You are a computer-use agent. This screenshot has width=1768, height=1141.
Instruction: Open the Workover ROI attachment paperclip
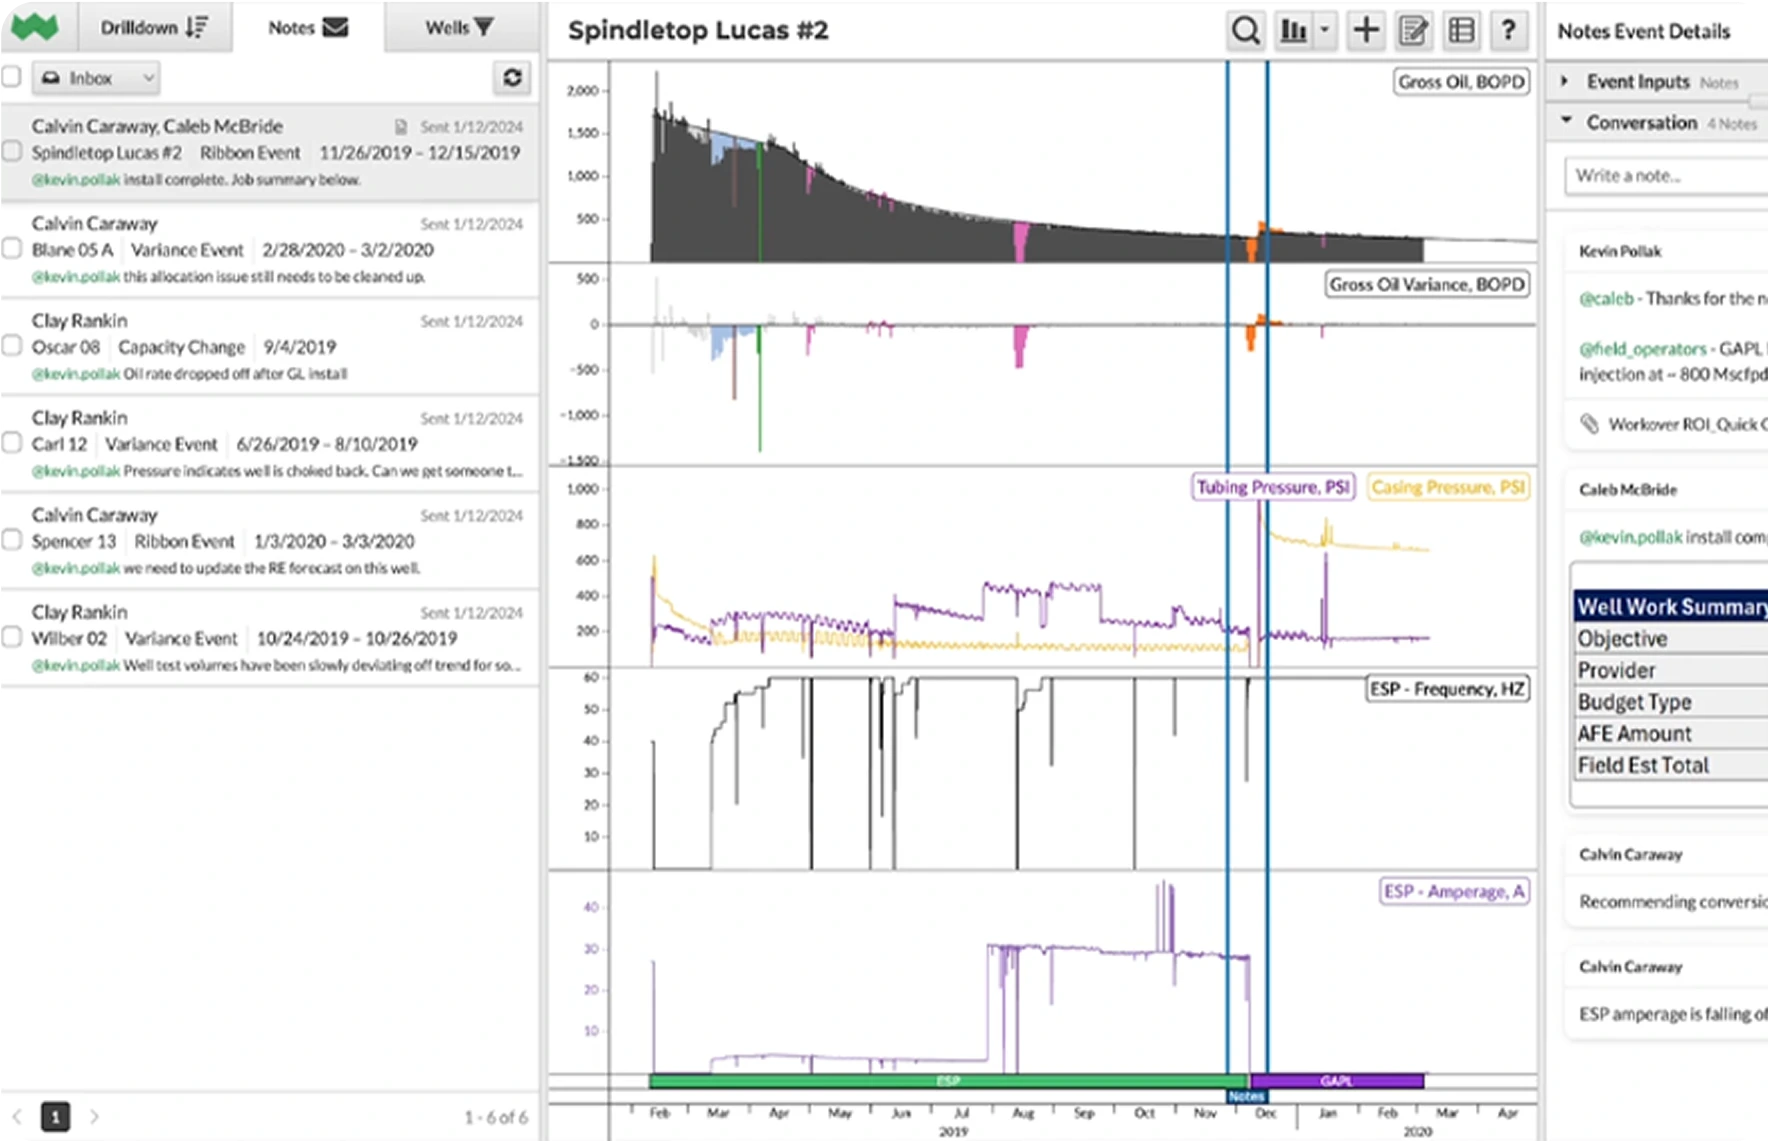click(1589, 424)
